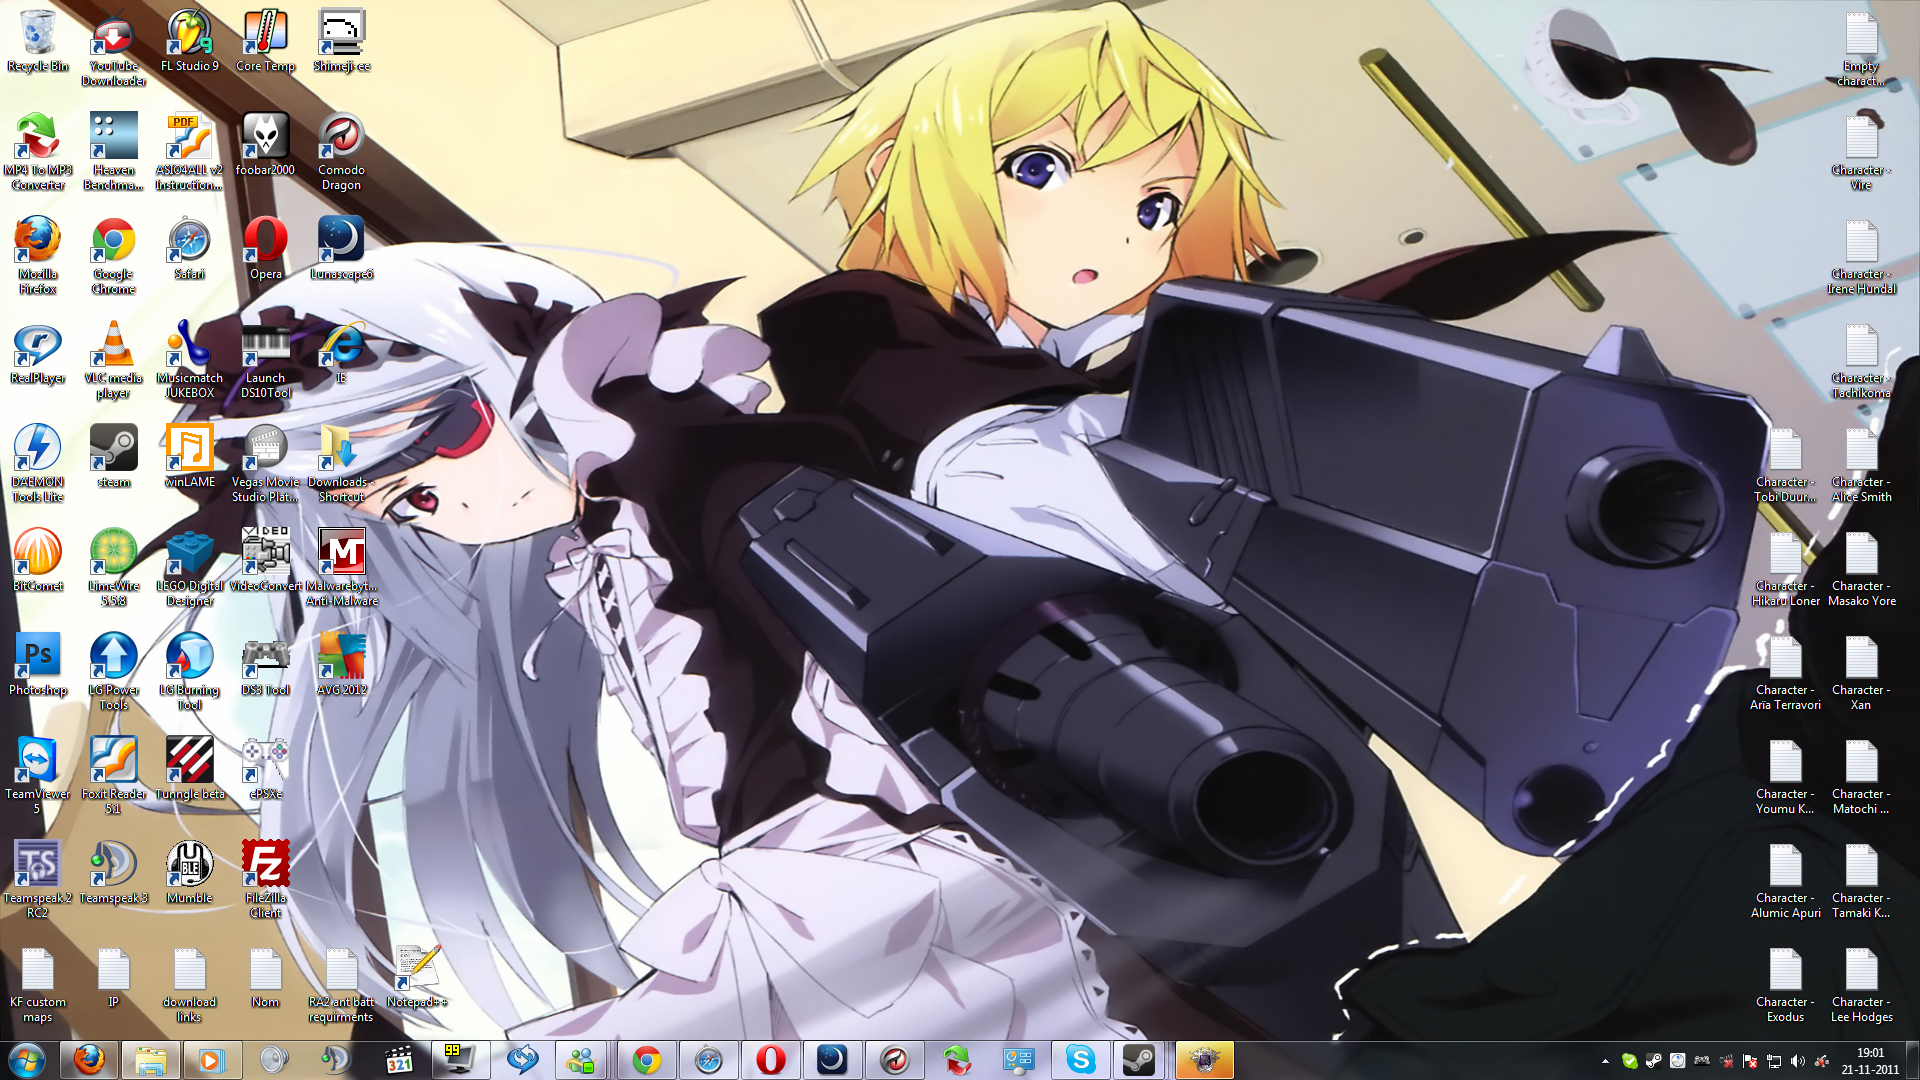Select Launch DS10Tool desktop icon
This screenshot has height=1080, width=1920.
tap(265, 360)
